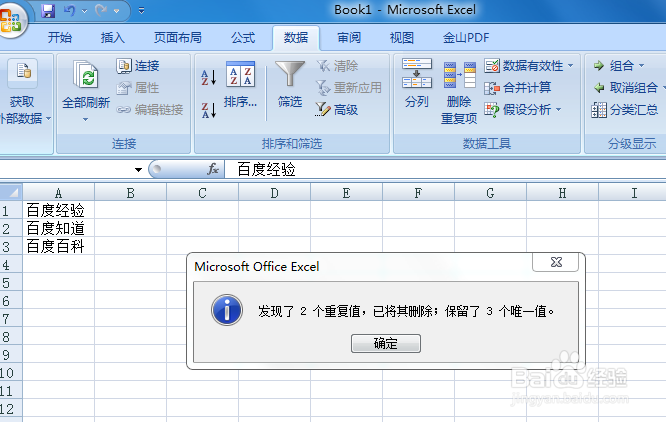Redo the last undone action
666x422 pixels.
coord(101,11)
